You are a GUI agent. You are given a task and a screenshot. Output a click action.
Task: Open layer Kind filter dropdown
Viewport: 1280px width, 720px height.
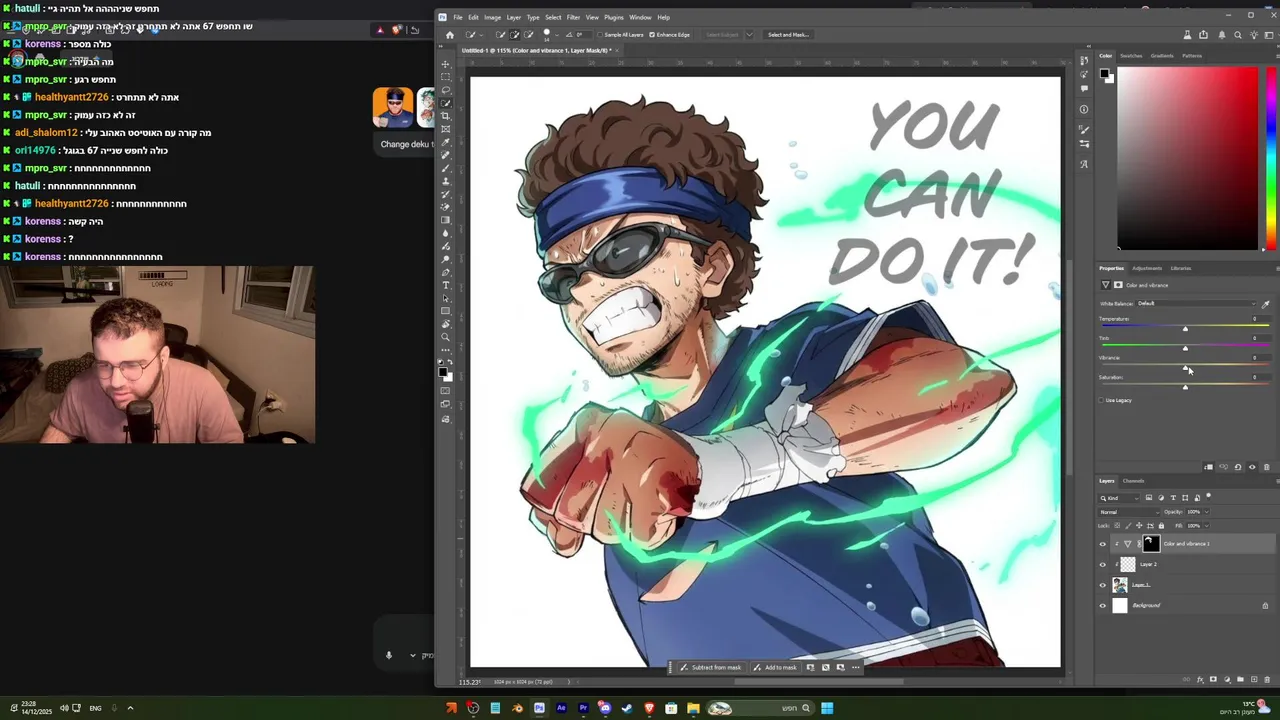pyautogui.click(x=1119, y=498)
